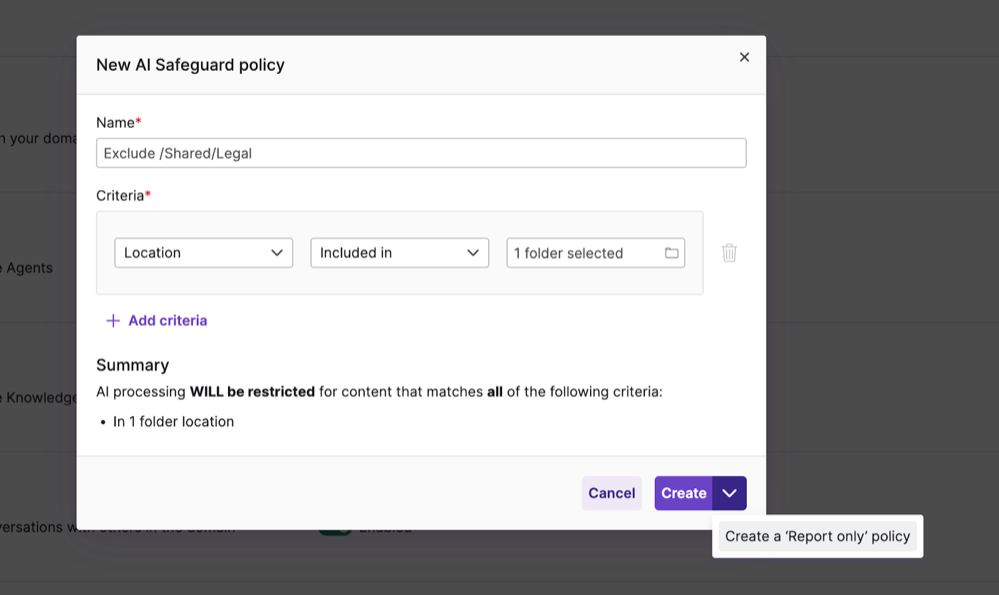Expand the Create button's dropdown arrow
999x595 pixels.
pyautogui.click(x=729, y=493)
